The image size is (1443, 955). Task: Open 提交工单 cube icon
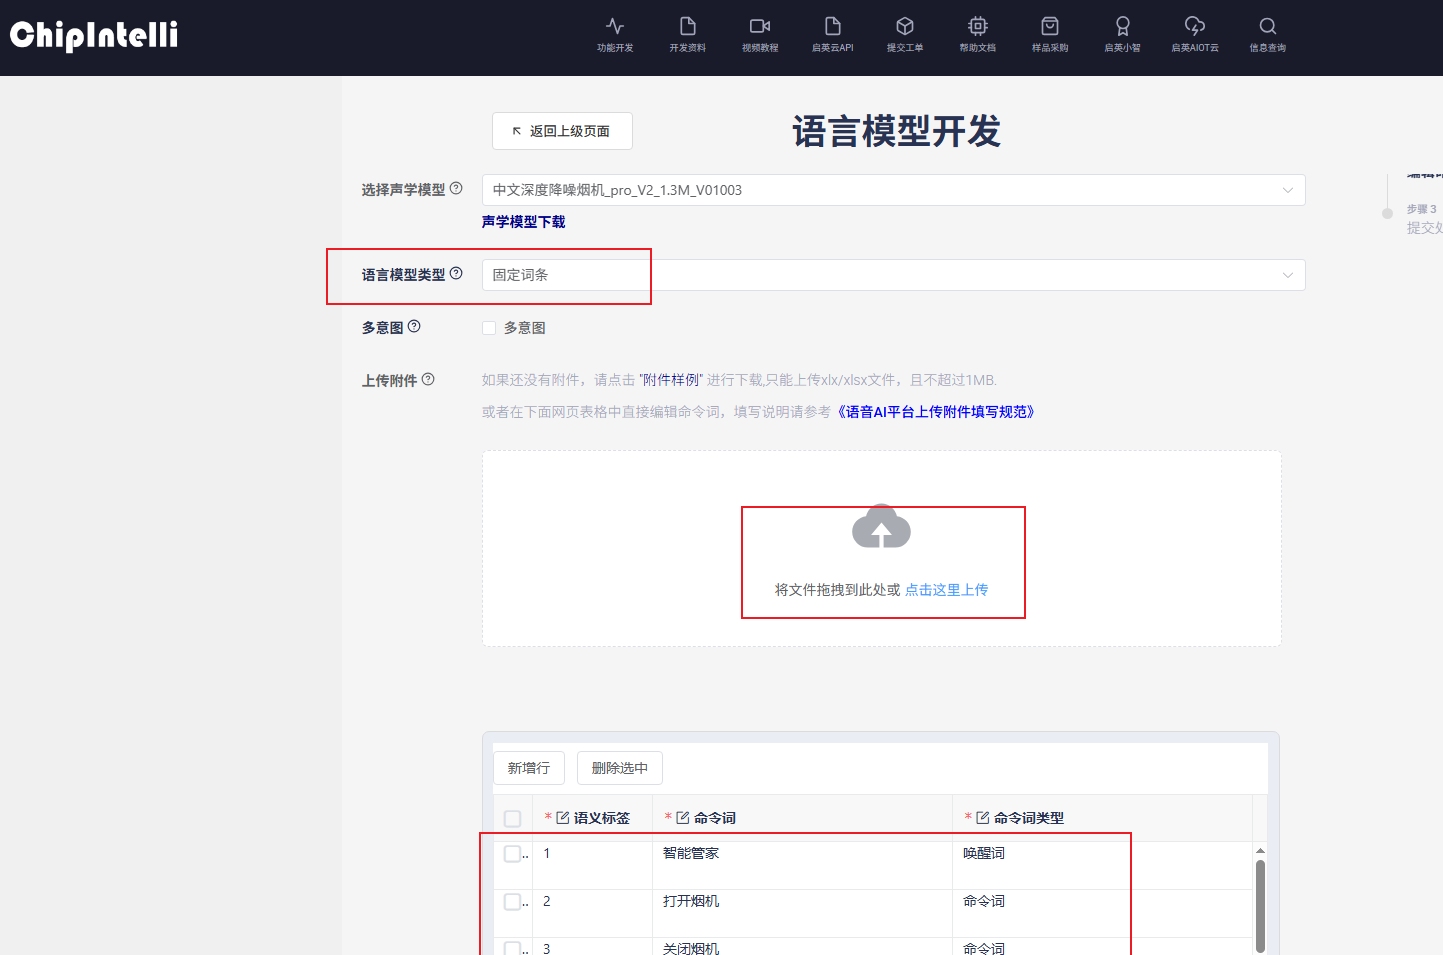905,27
